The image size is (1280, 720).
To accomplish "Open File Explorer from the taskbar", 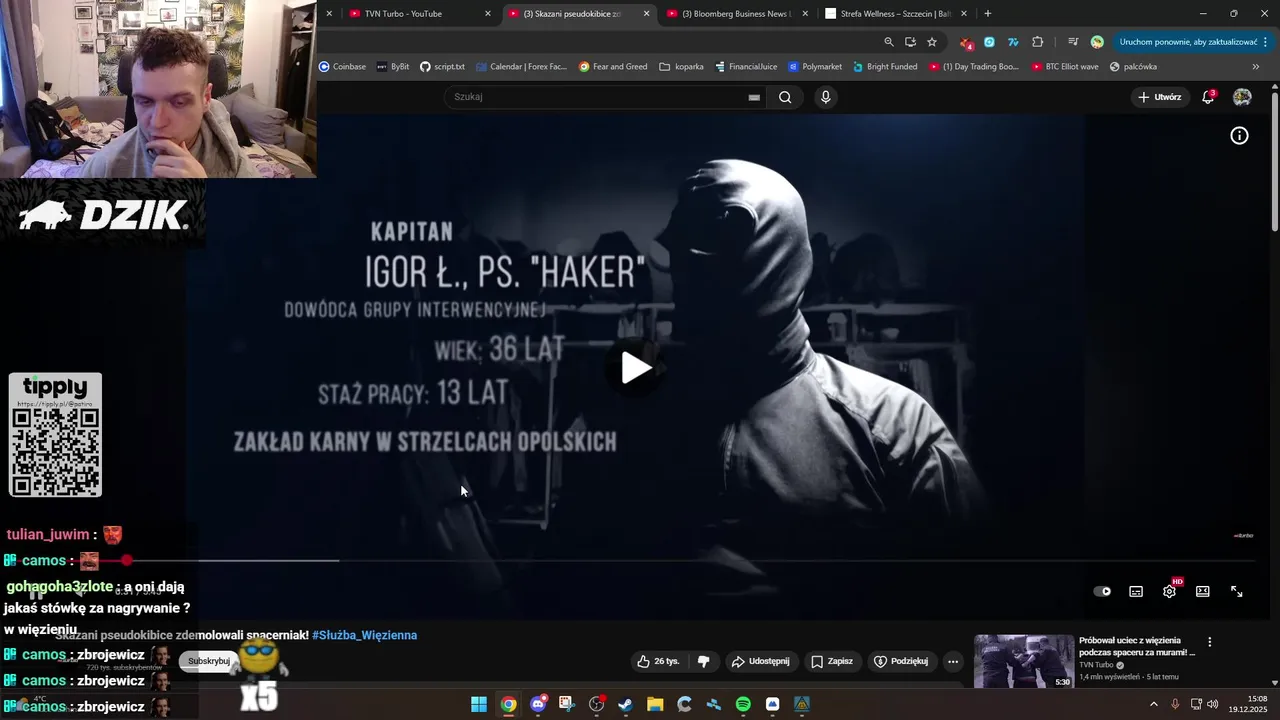I will (655, 704).
